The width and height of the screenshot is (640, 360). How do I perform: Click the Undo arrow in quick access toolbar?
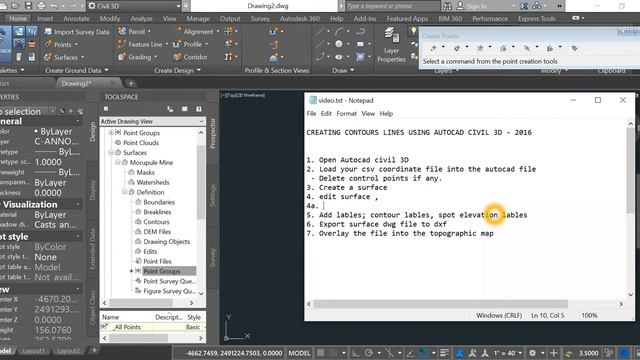click(x=54, y=6)
